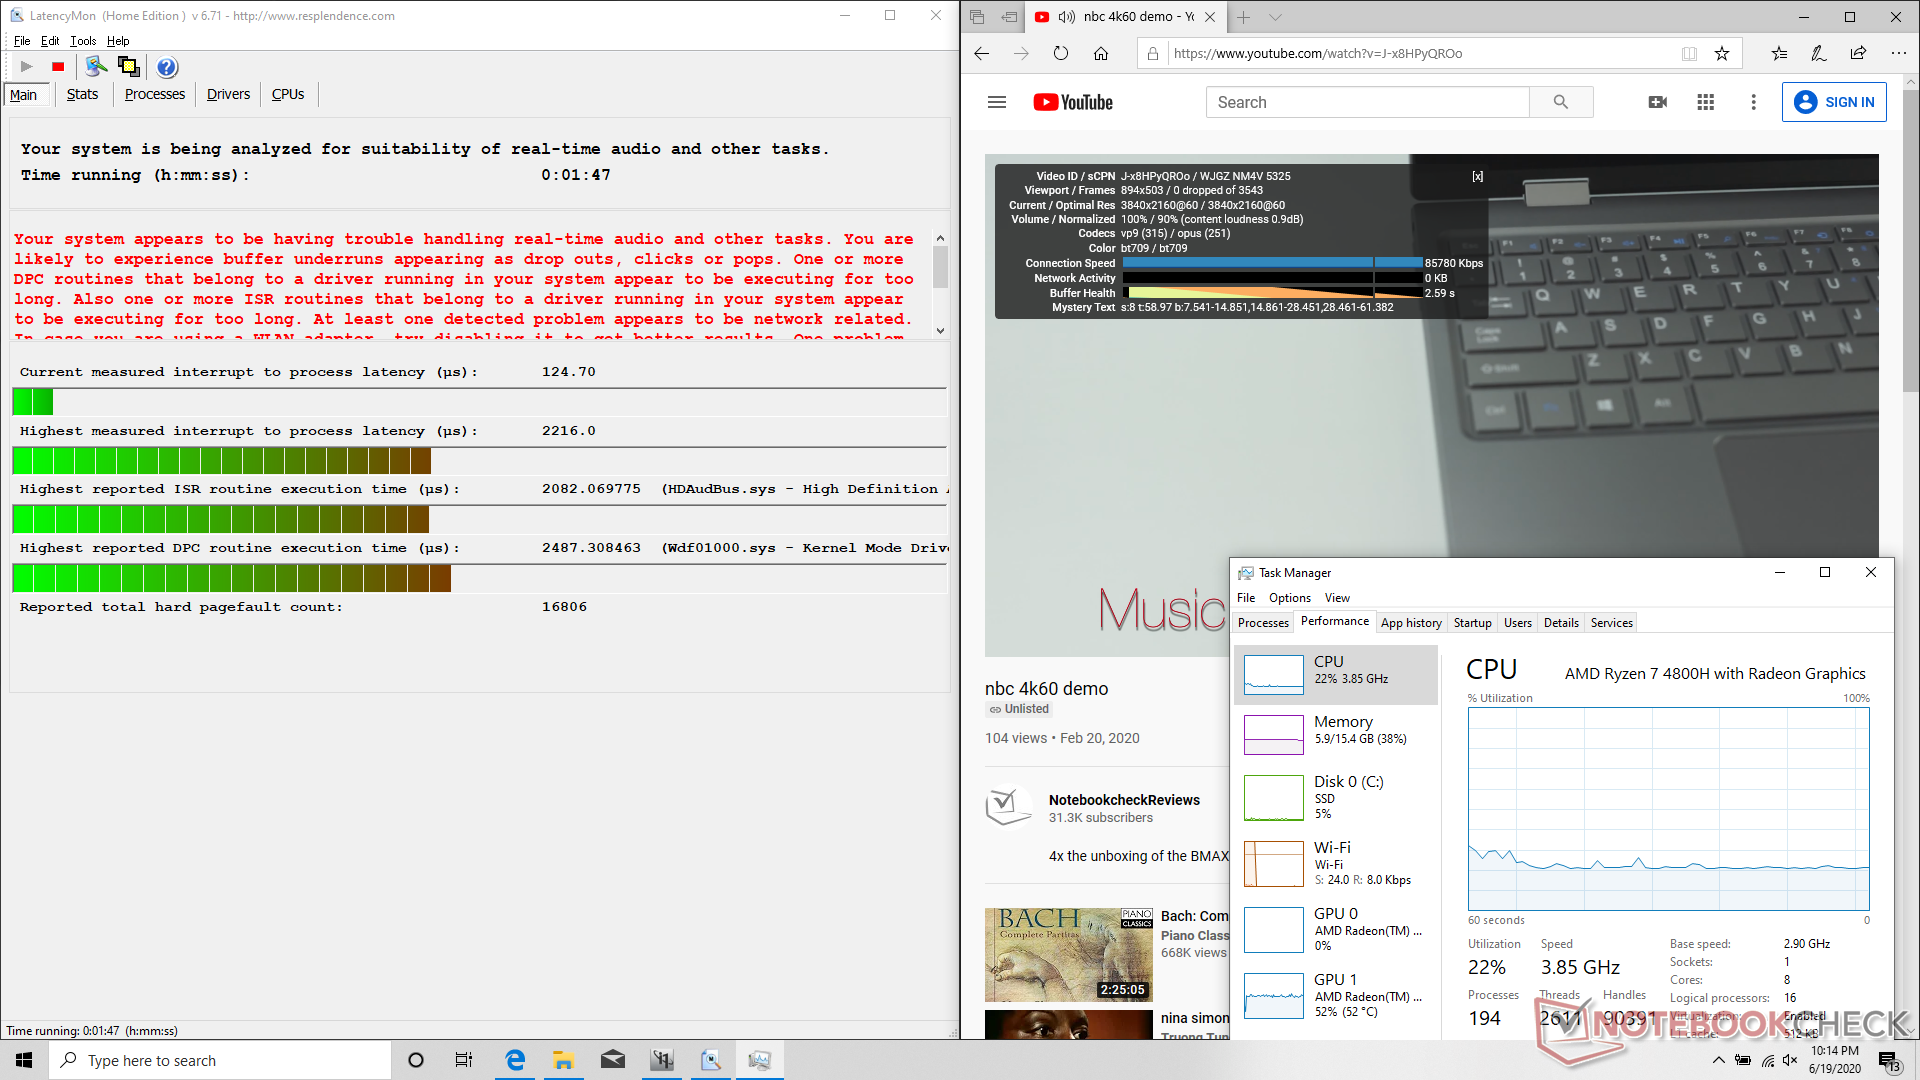Image resolution: width=1920 pixels, height=1080 pixels.
Task: Click the cascading windows icon in LatencyMon toolbar
Action: (x=128, y=67)
